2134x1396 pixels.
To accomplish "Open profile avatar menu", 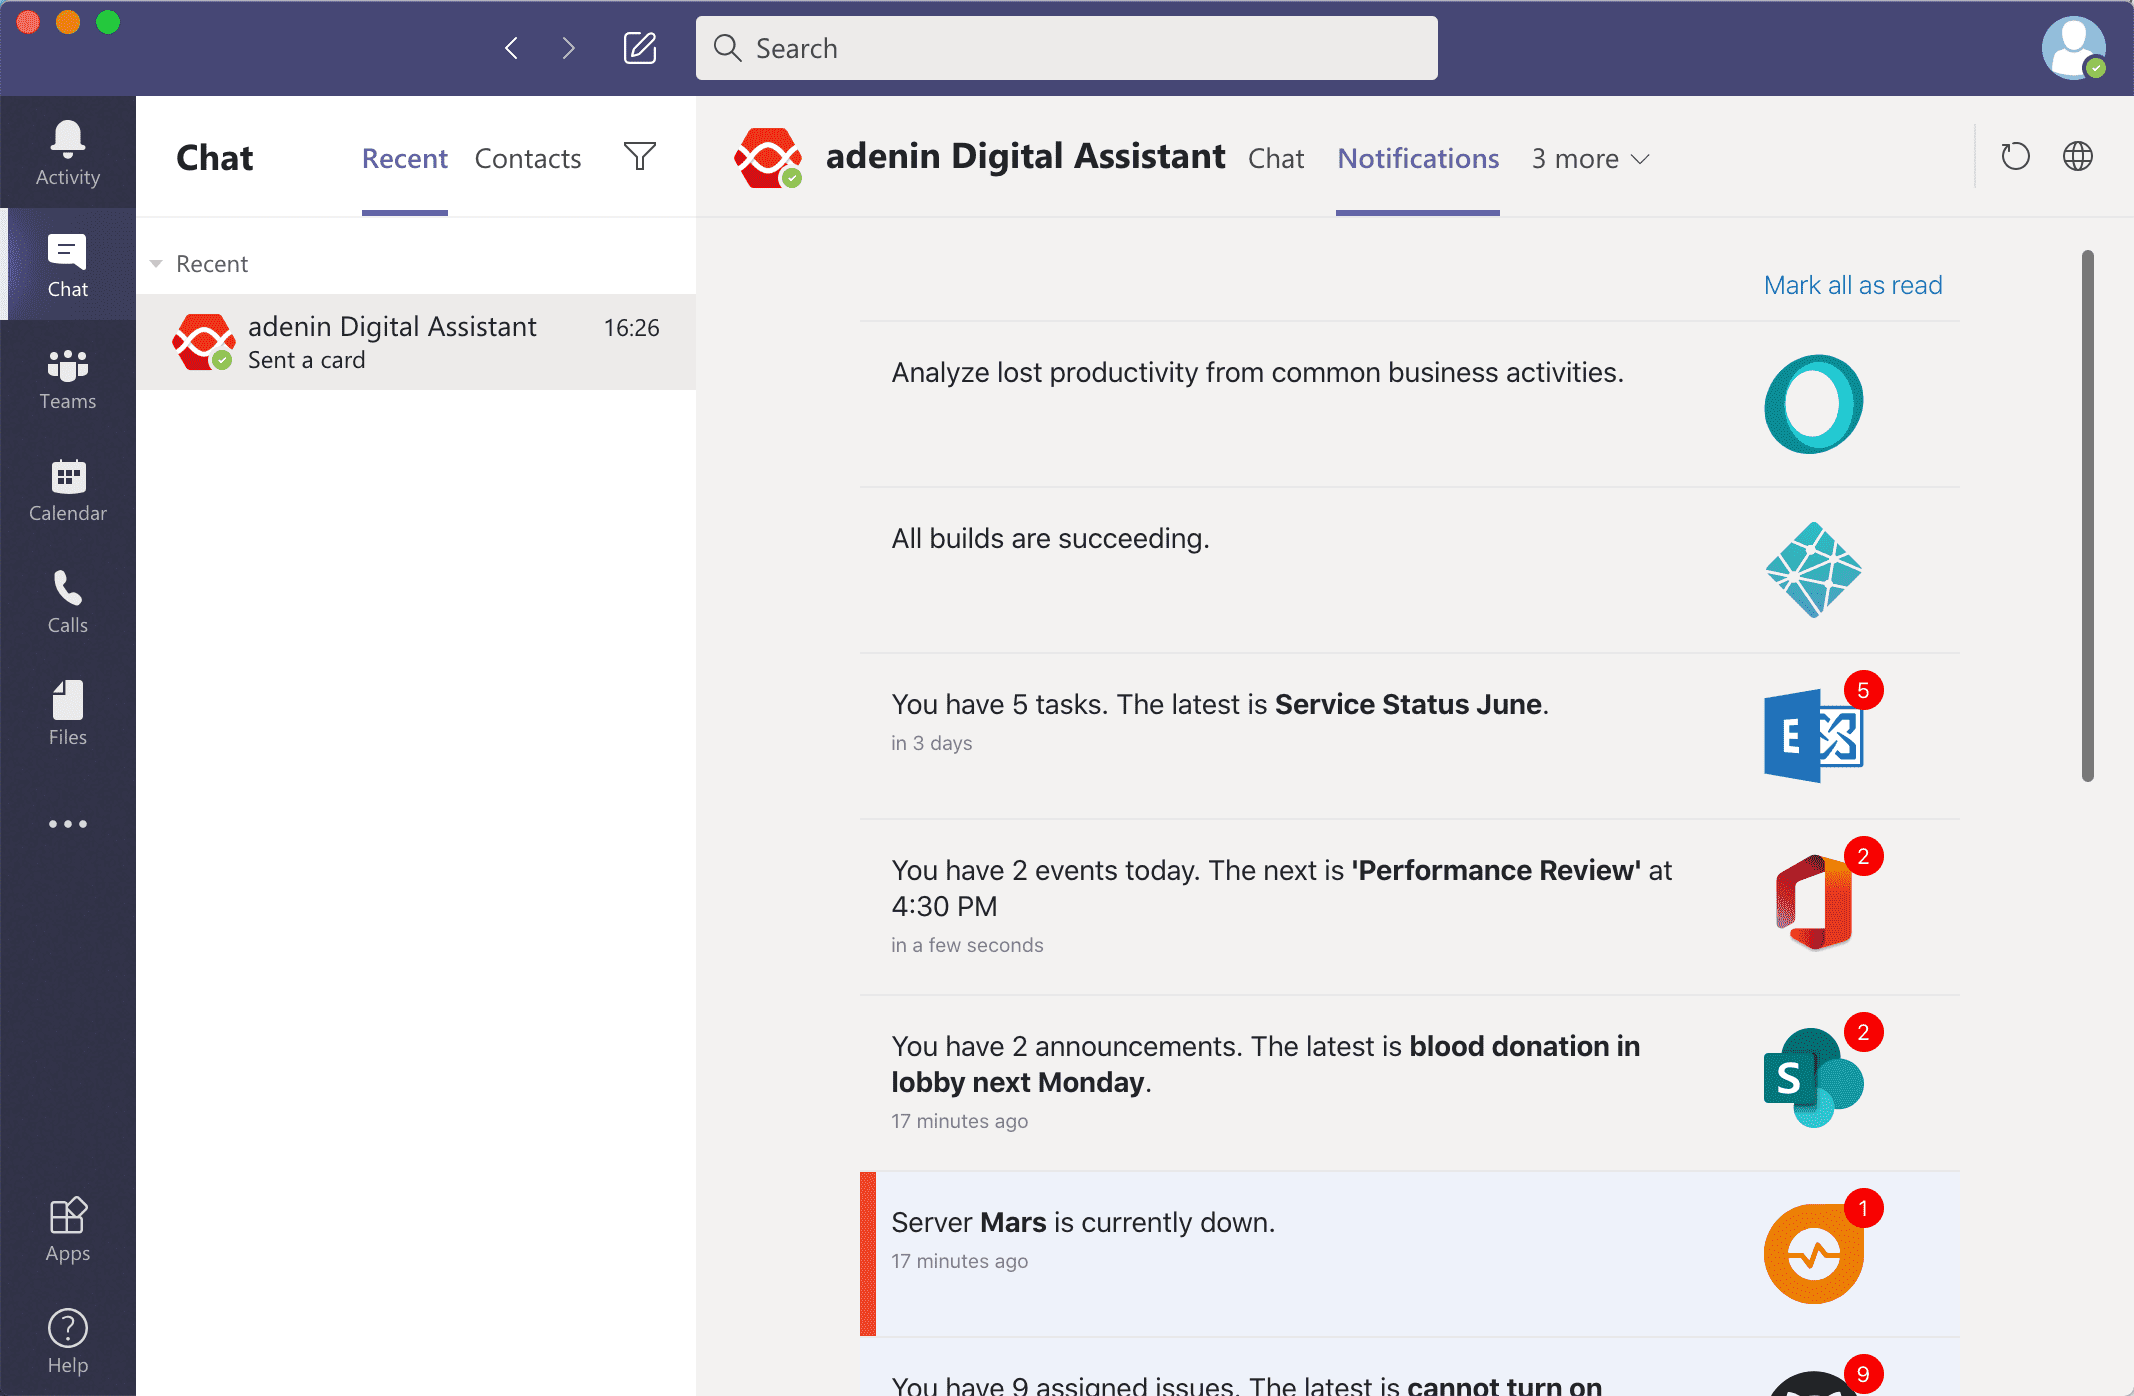I will (x=2073, y=48).
